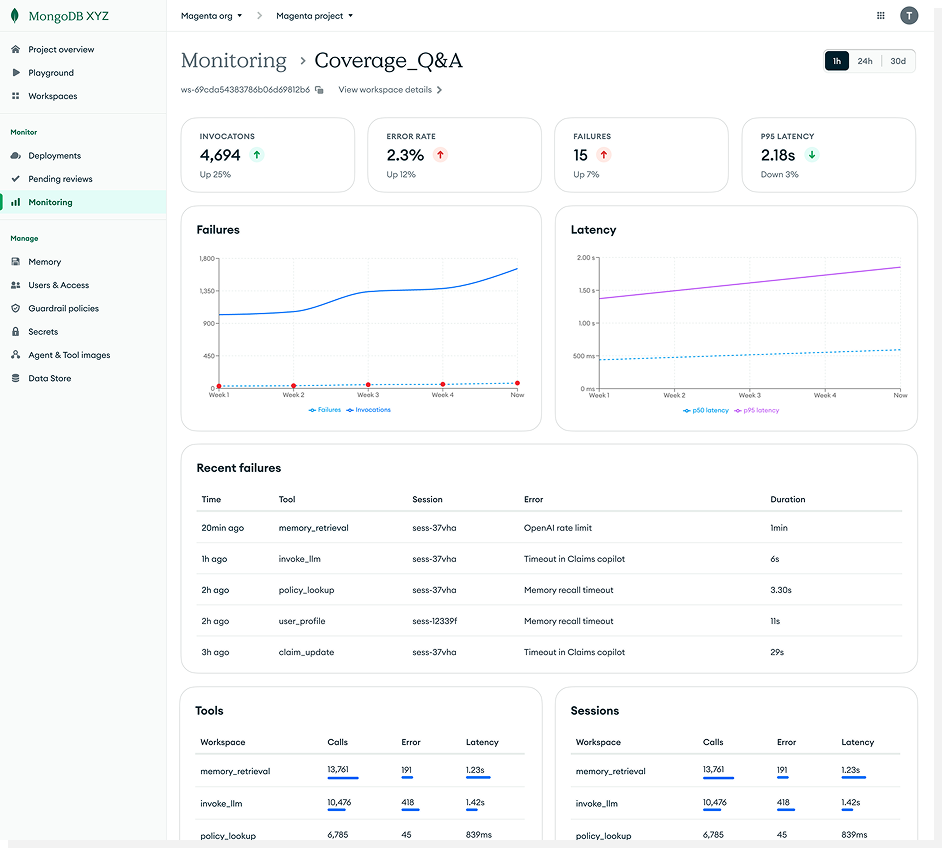The height and width of the screenshot is (848, 942).
Task: Click the green down arrow beside P95 Latency
Action: point(812,155)
